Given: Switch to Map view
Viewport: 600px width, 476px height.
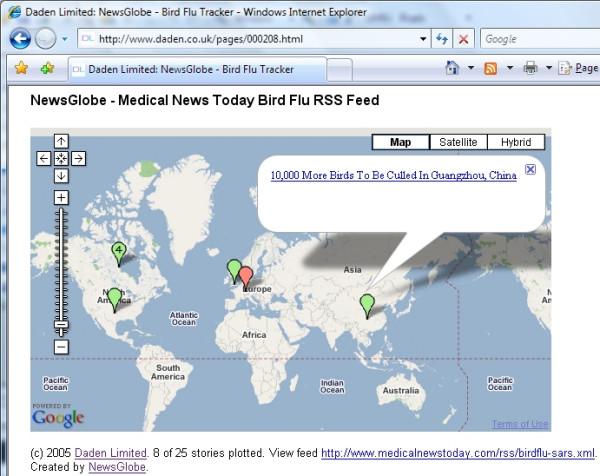Looking at the screenshot, I should 401,142.
